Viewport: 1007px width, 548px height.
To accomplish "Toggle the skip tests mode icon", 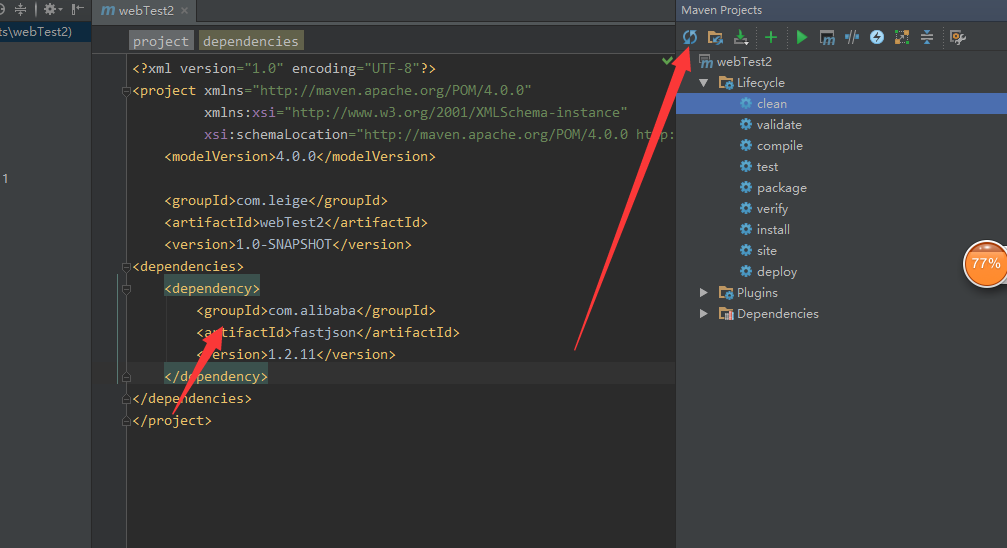I will point(852,37).
